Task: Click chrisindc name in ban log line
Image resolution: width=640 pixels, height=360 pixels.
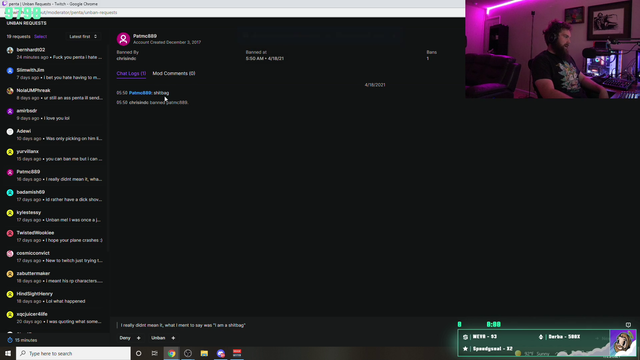Action: (x=139, y=102)
